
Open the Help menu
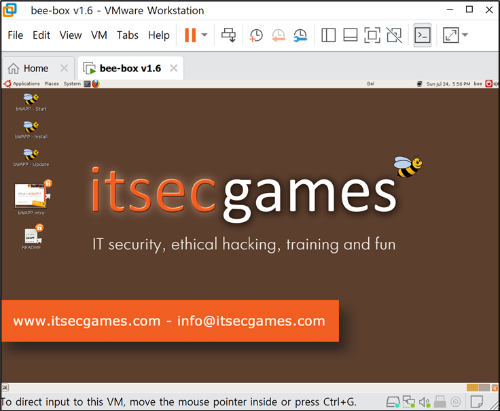(159, 35)
